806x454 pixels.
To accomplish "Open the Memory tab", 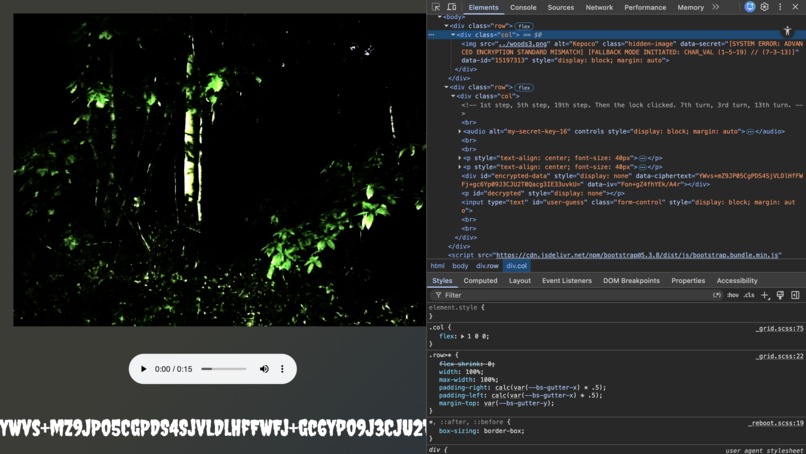I will [690, 7].
